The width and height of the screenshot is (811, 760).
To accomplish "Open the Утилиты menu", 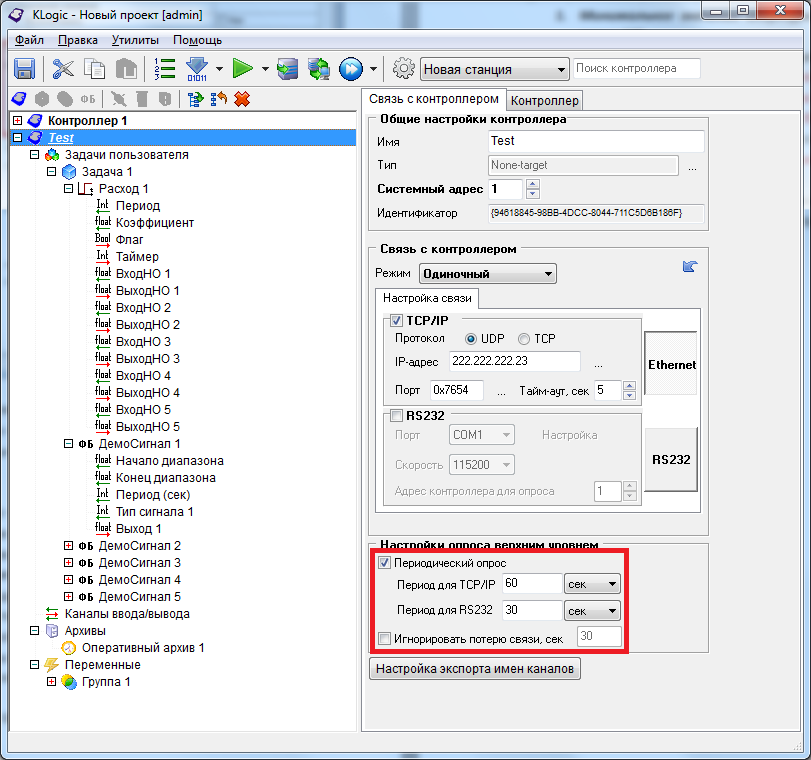I will [x=135, y=40].
